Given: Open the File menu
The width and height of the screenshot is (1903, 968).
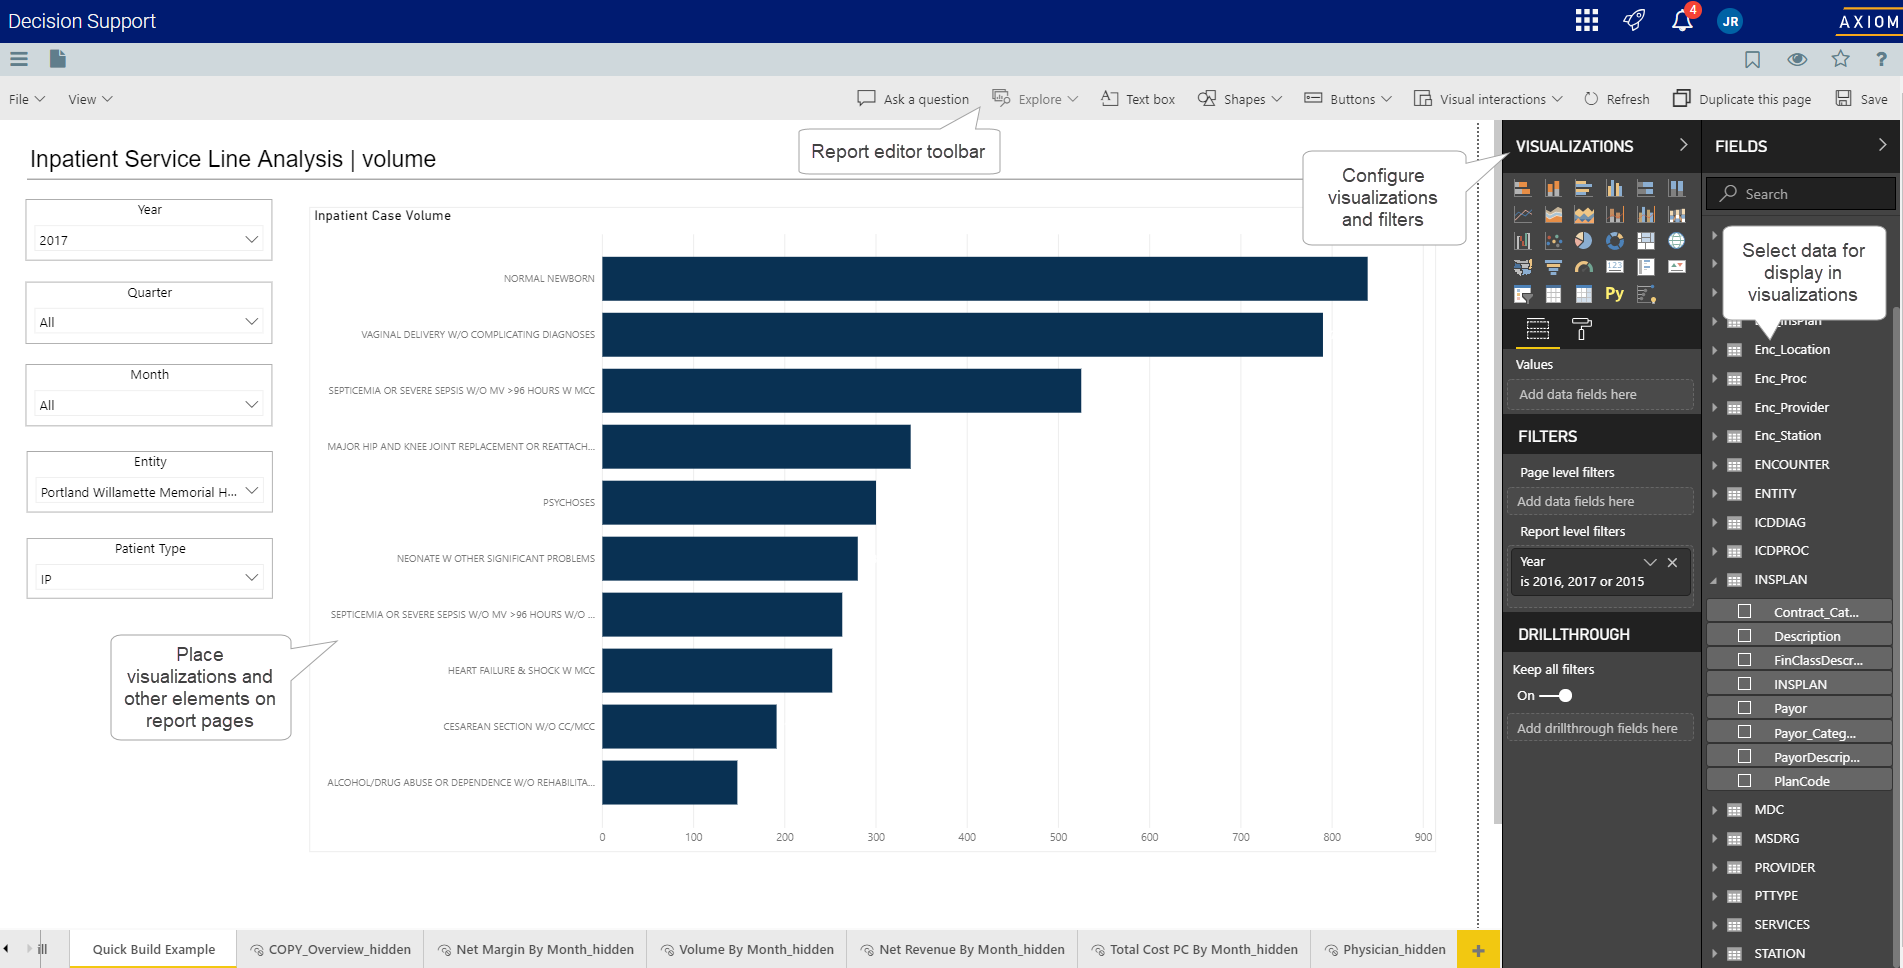Looking at the screenshot, I should [x=24, y=98].
